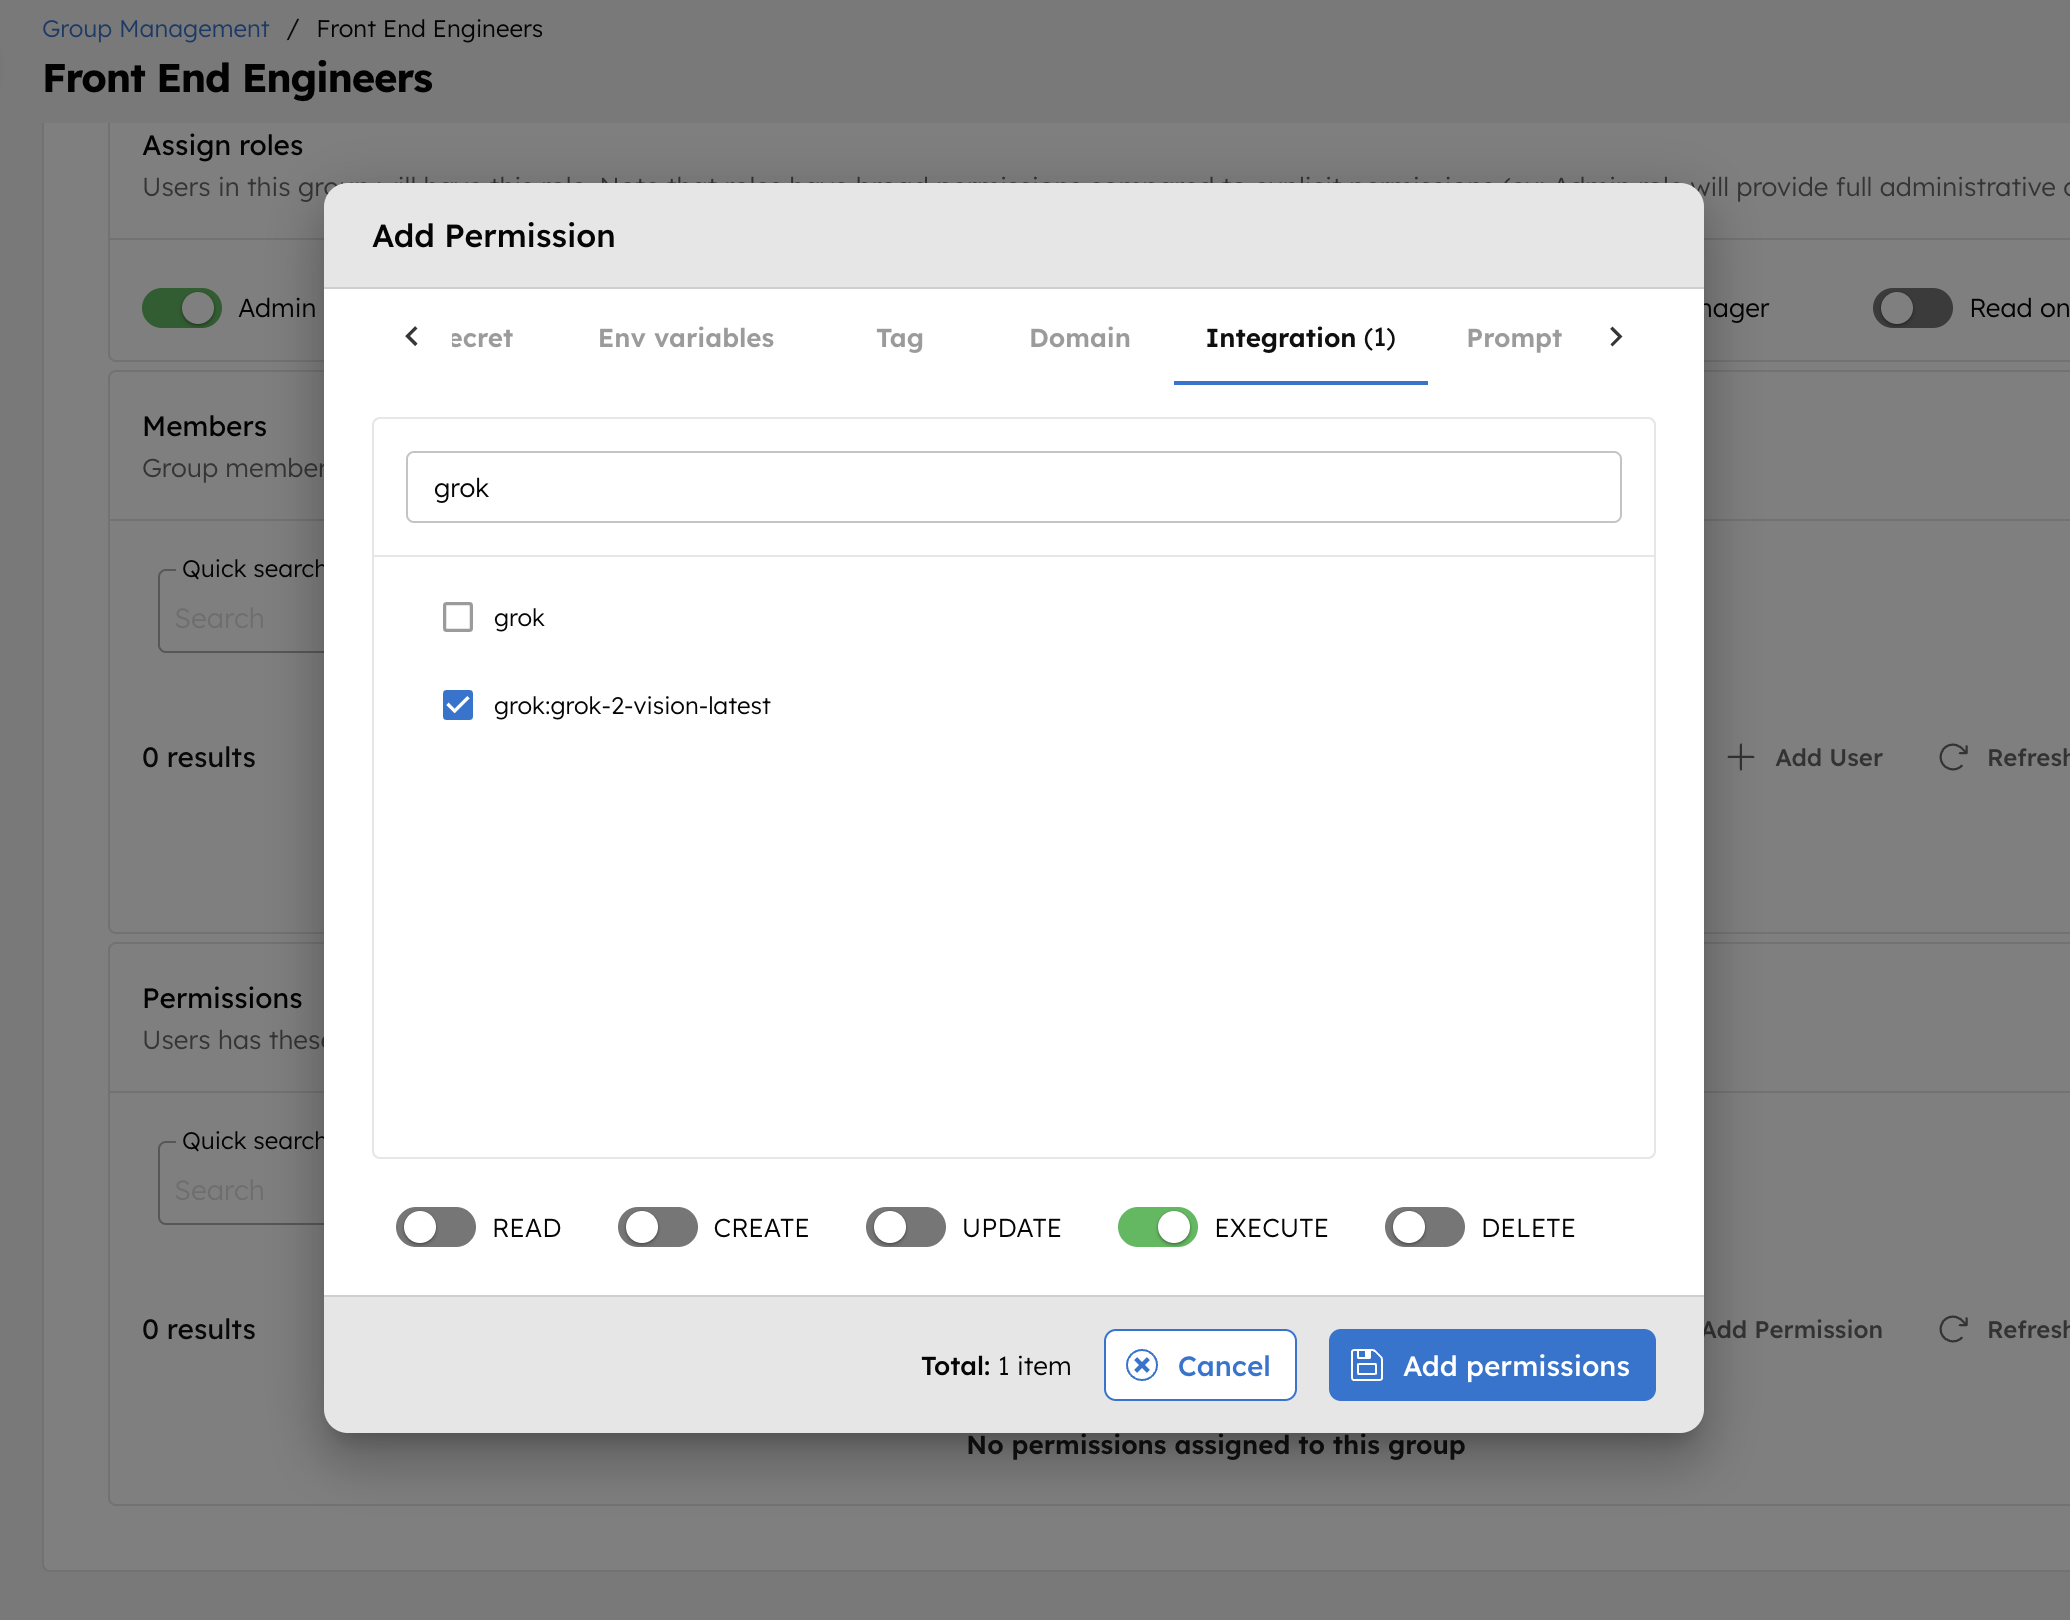This screenshot has width=2070, height=1620.
Task: Select the Integration (1) tab
Action: 1301,338
